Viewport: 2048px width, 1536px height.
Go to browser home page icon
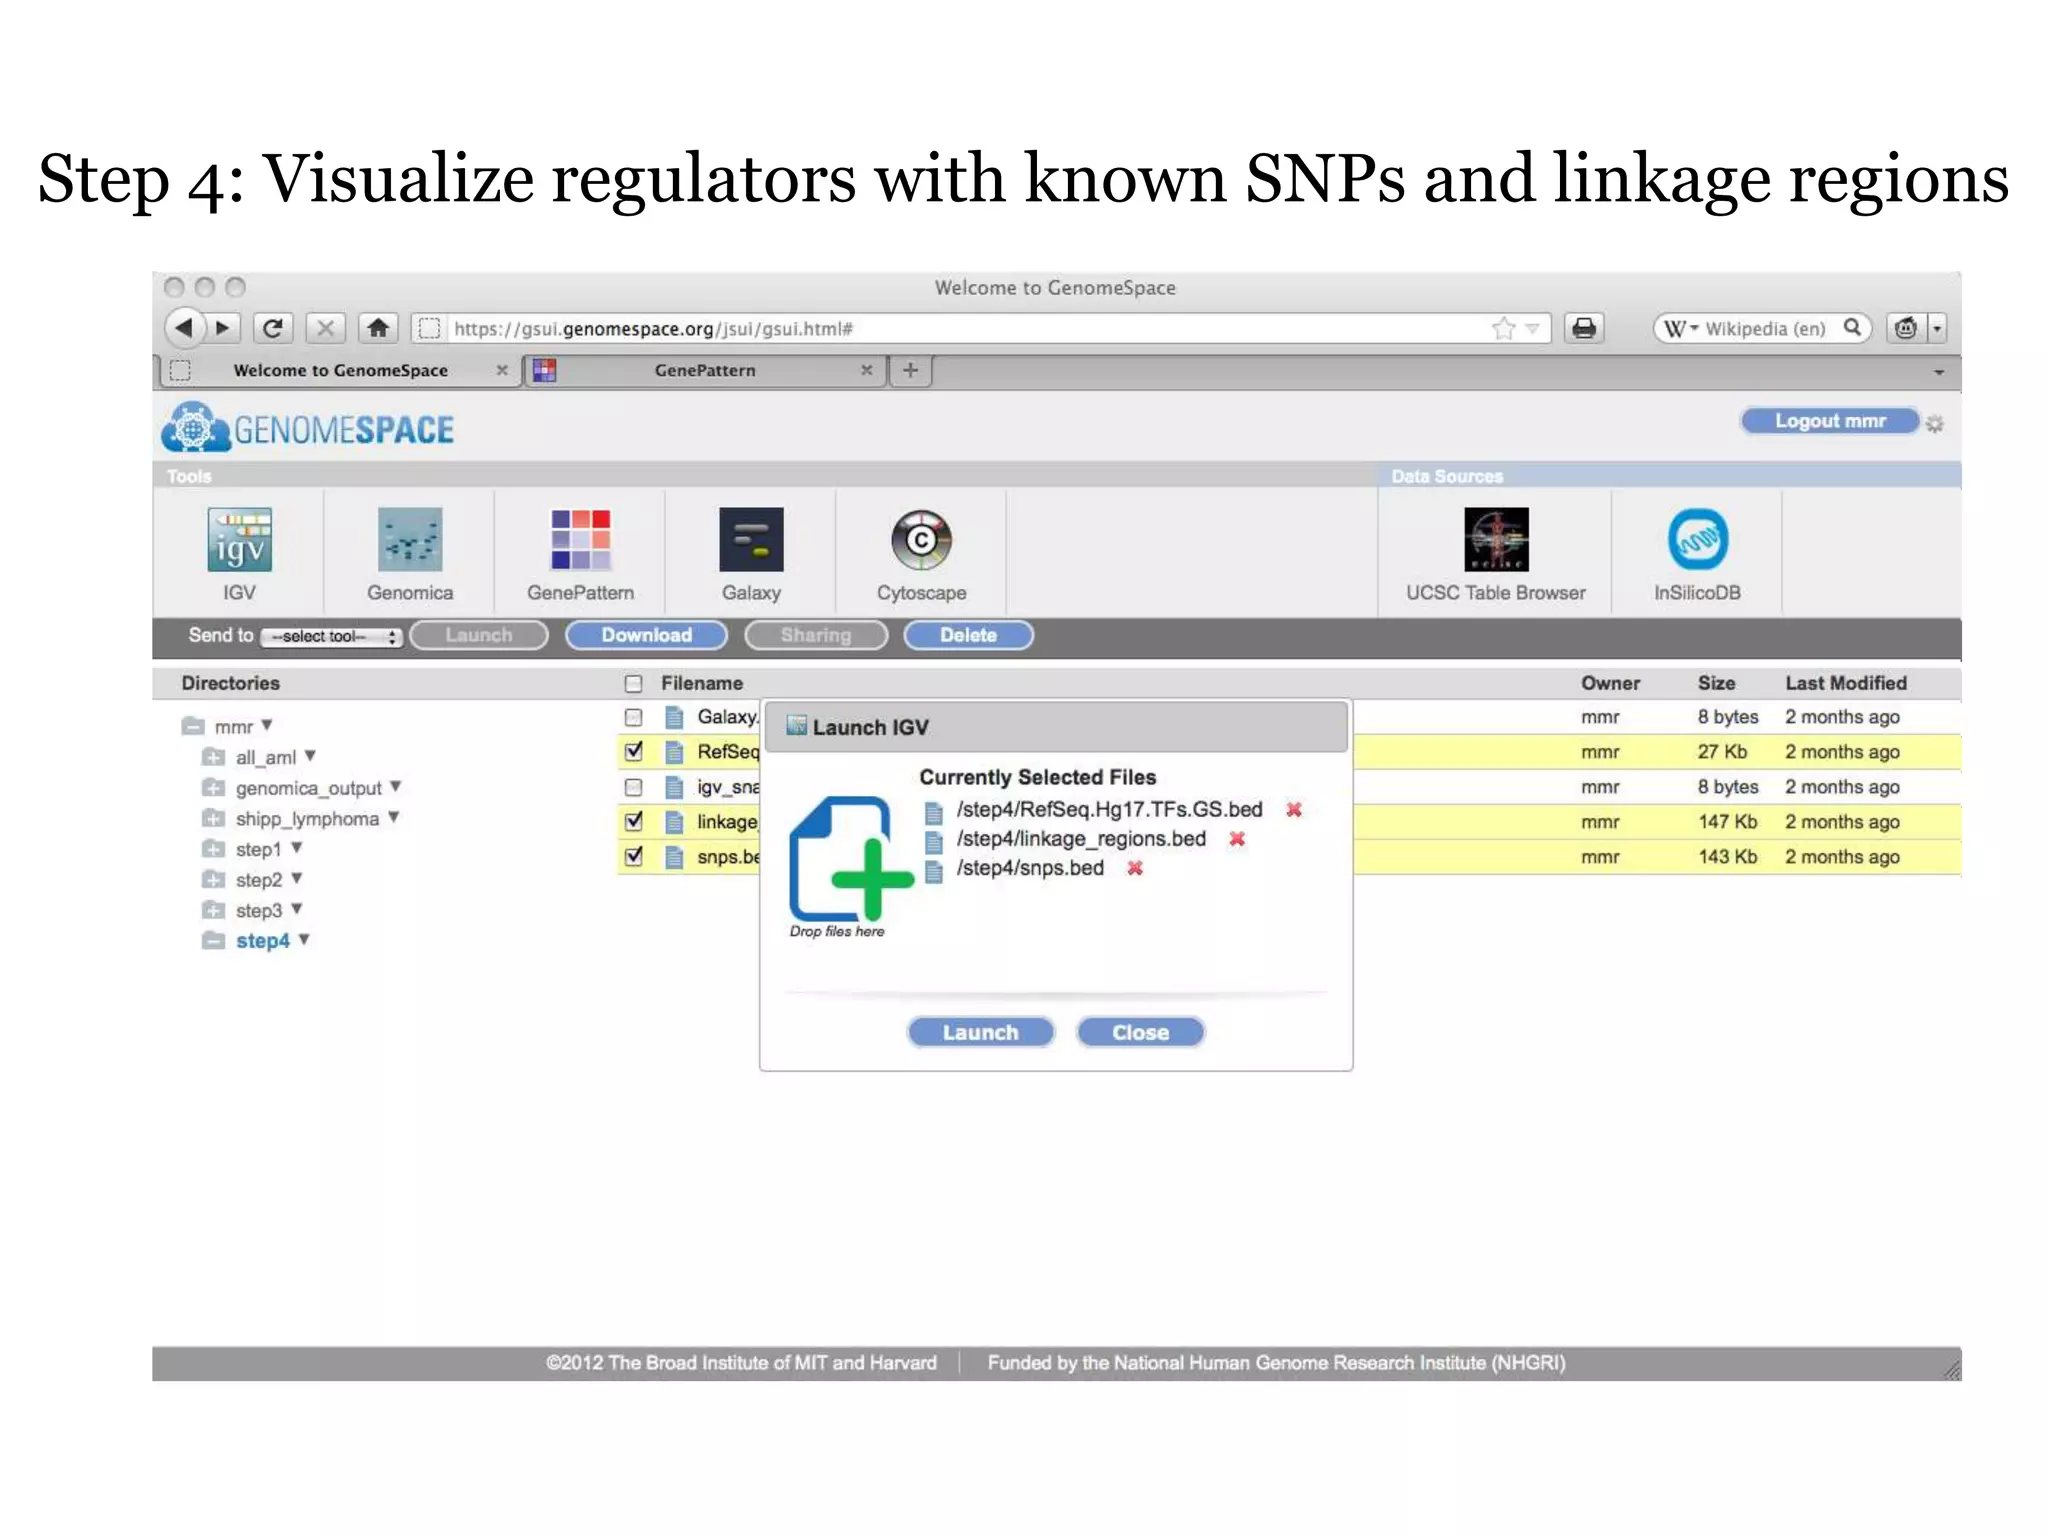378,328
